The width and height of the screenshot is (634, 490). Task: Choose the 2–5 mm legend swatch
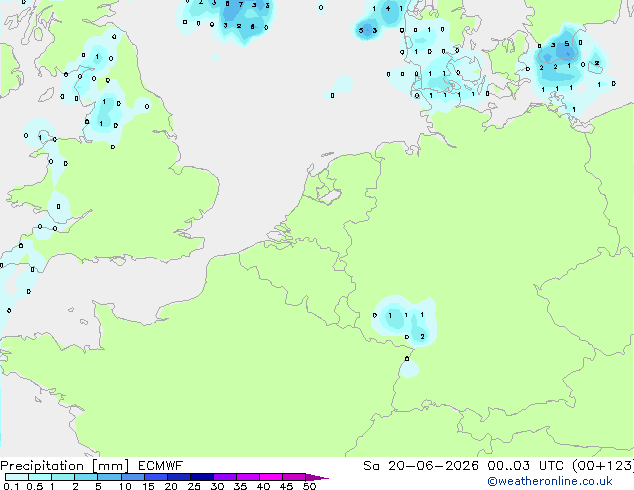[x=86, y=477]
